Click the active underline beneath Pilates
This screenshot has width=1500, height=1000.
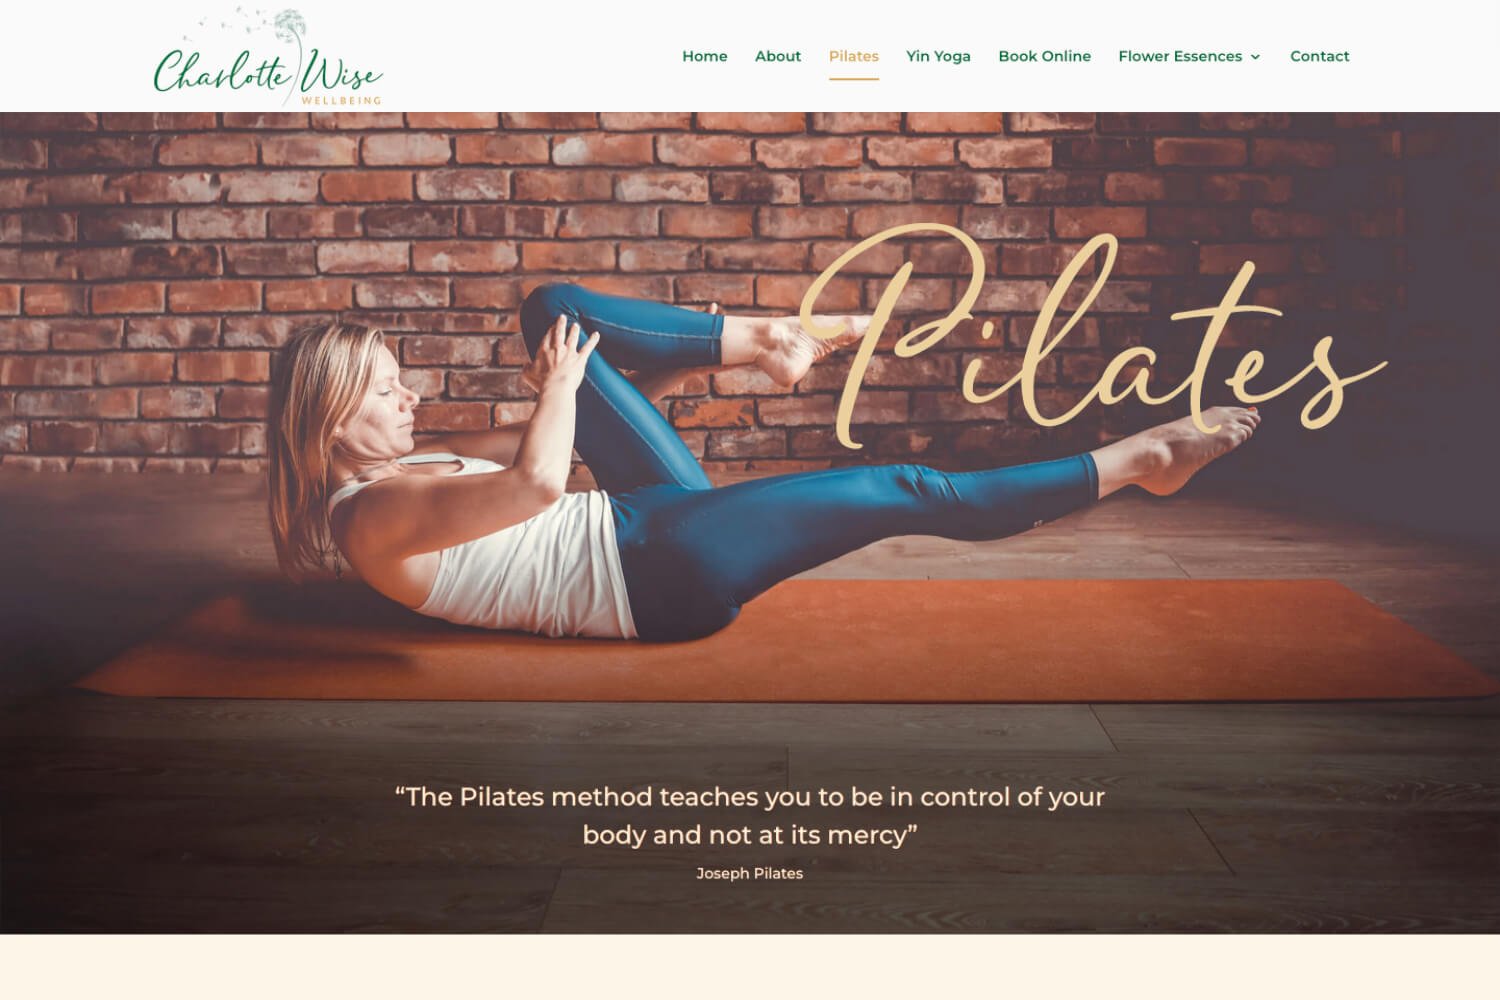point(854,78)
